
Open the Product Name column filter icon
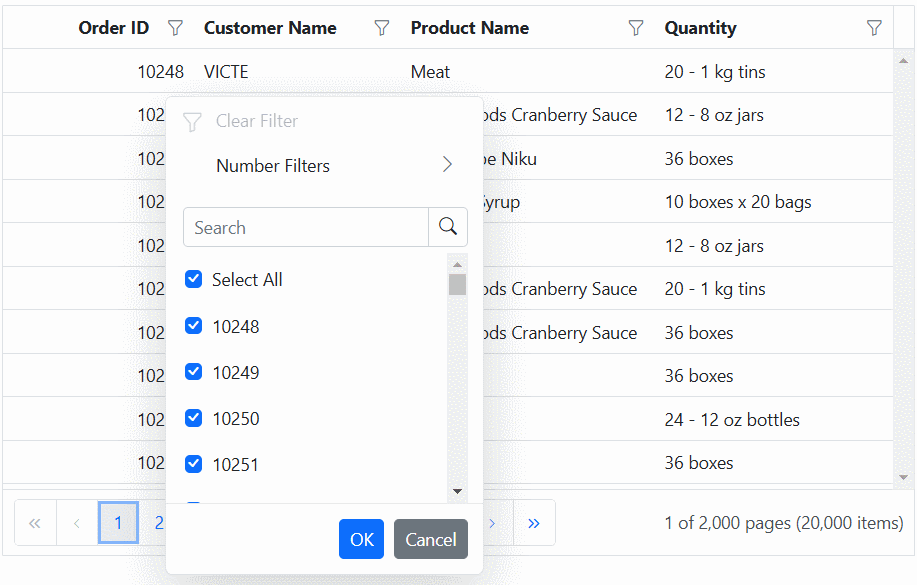click(636, 27)
